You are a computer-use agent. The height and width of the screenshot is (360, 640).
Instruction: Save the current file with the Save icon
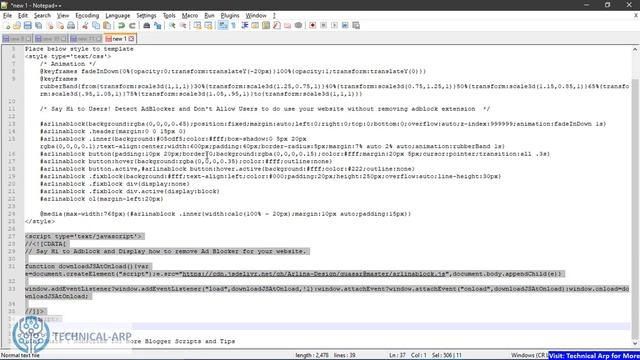(27, 25)
